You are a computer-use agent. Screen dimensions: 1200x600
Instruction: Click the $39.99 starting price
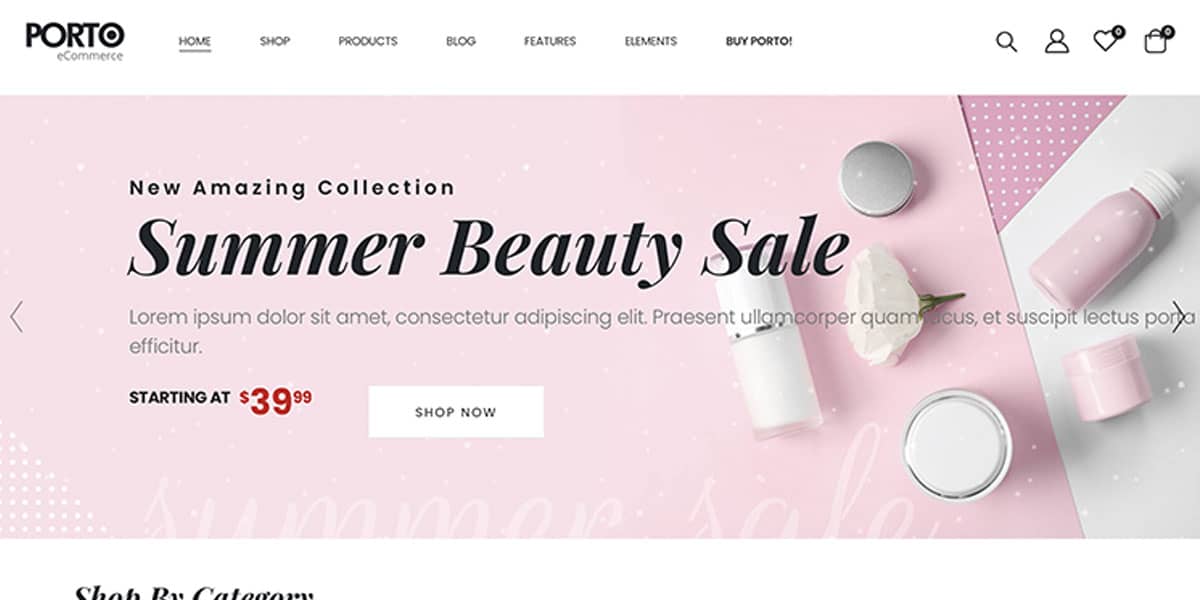[x=276, y=400]
